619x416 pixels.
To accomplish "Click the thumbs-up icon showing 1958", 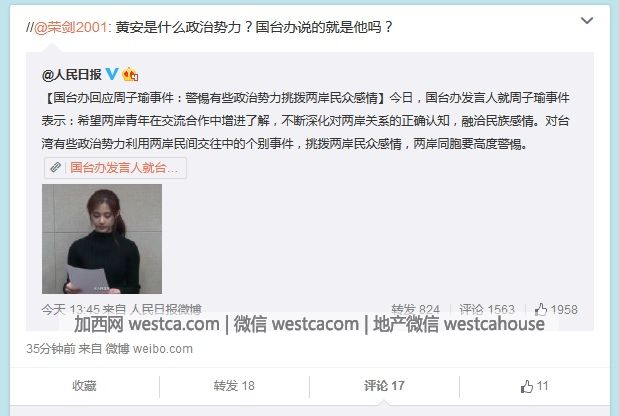I will [541, 309].
